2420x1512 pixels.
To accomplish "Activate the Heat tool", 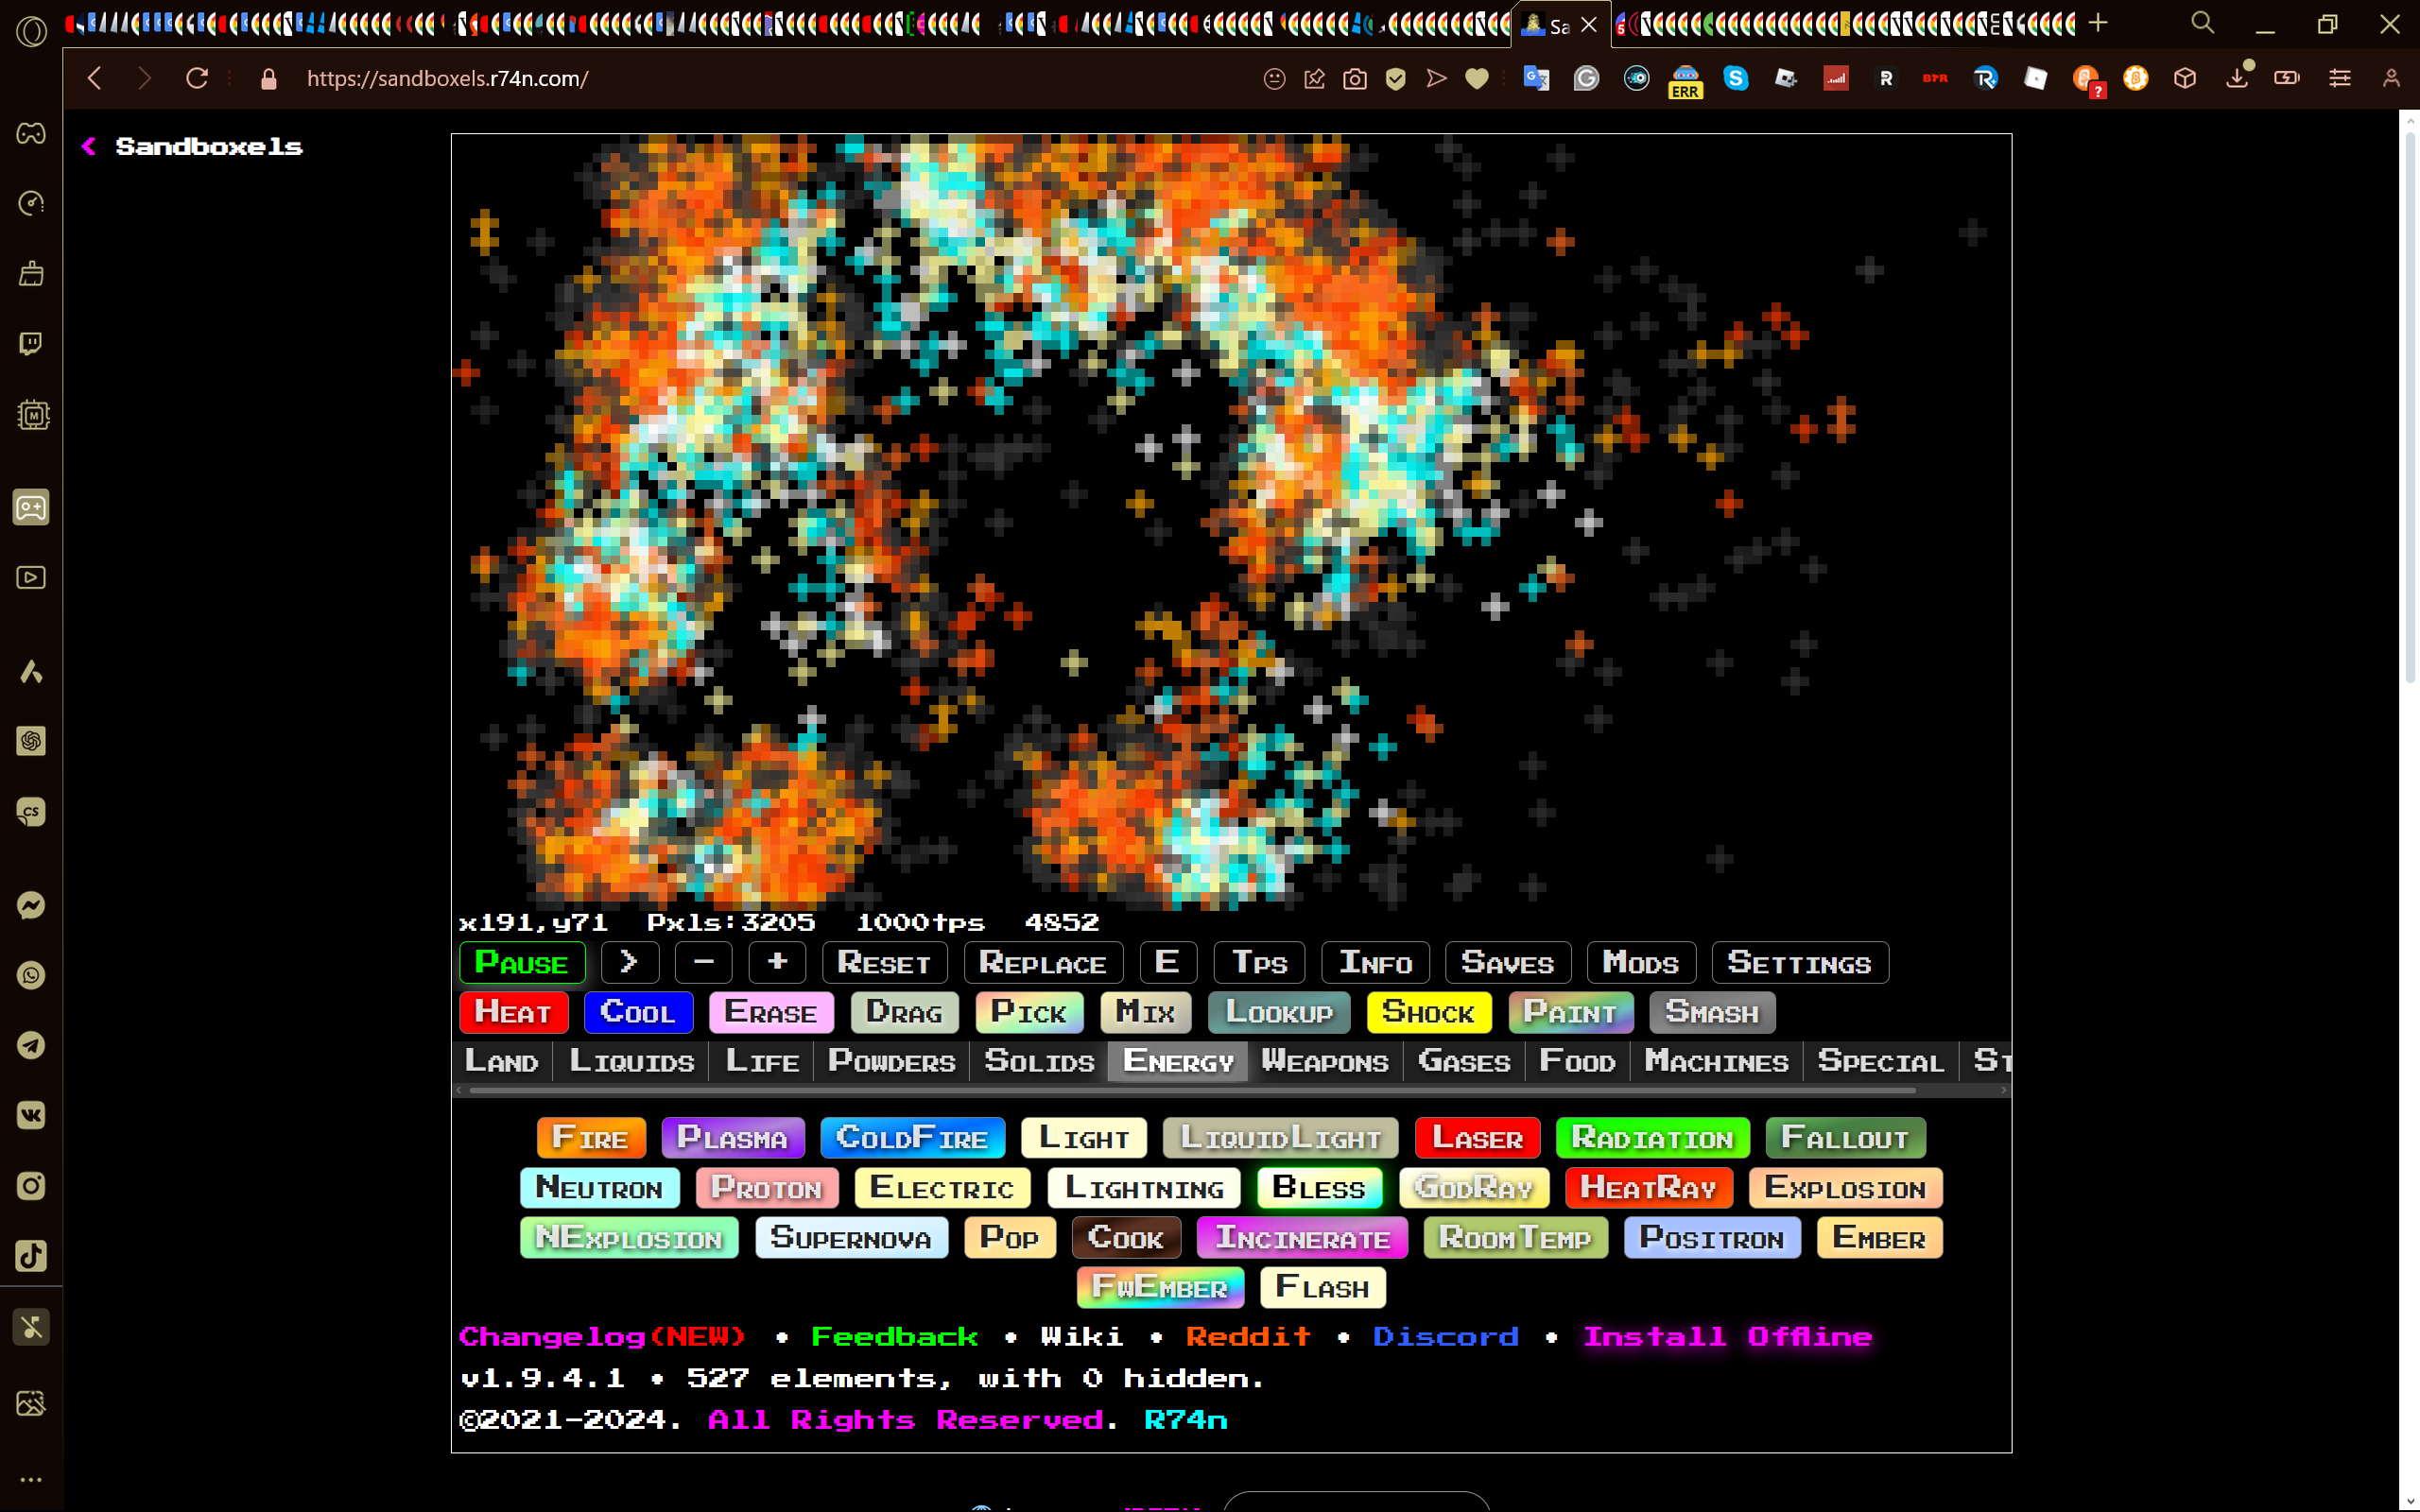I will point(513,1012).
